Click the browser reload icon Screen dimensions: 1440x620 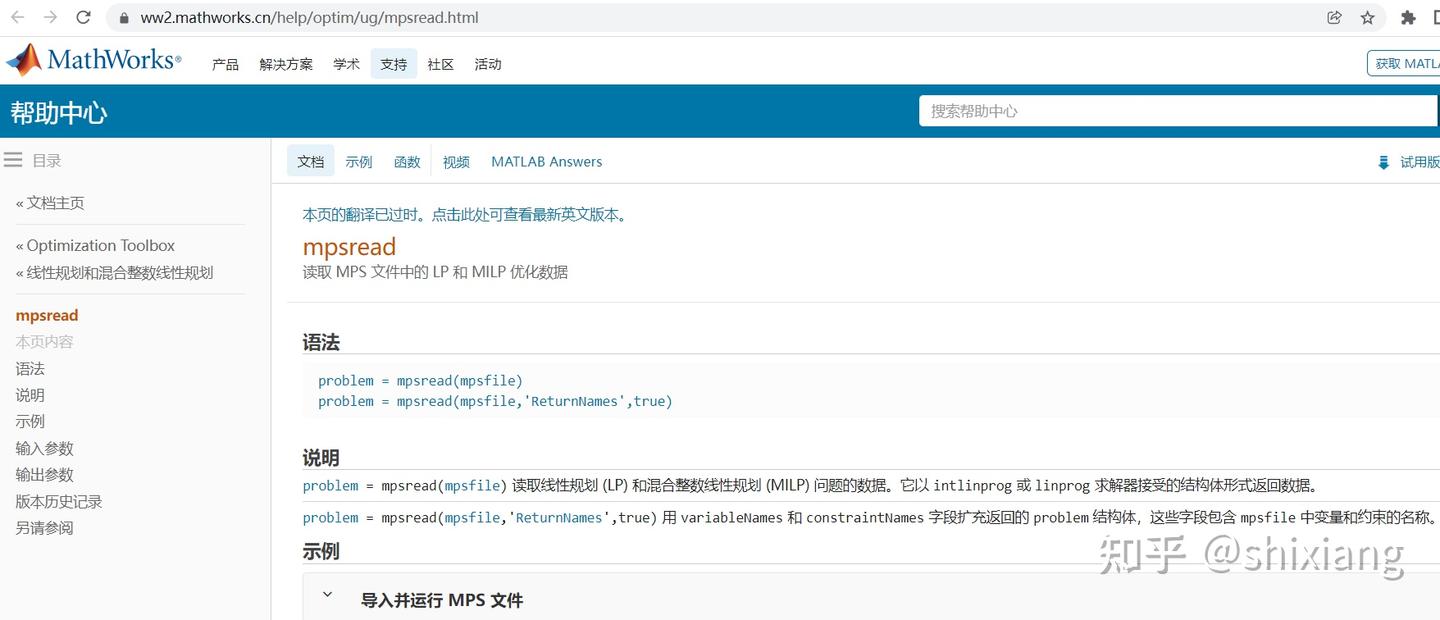83,17
